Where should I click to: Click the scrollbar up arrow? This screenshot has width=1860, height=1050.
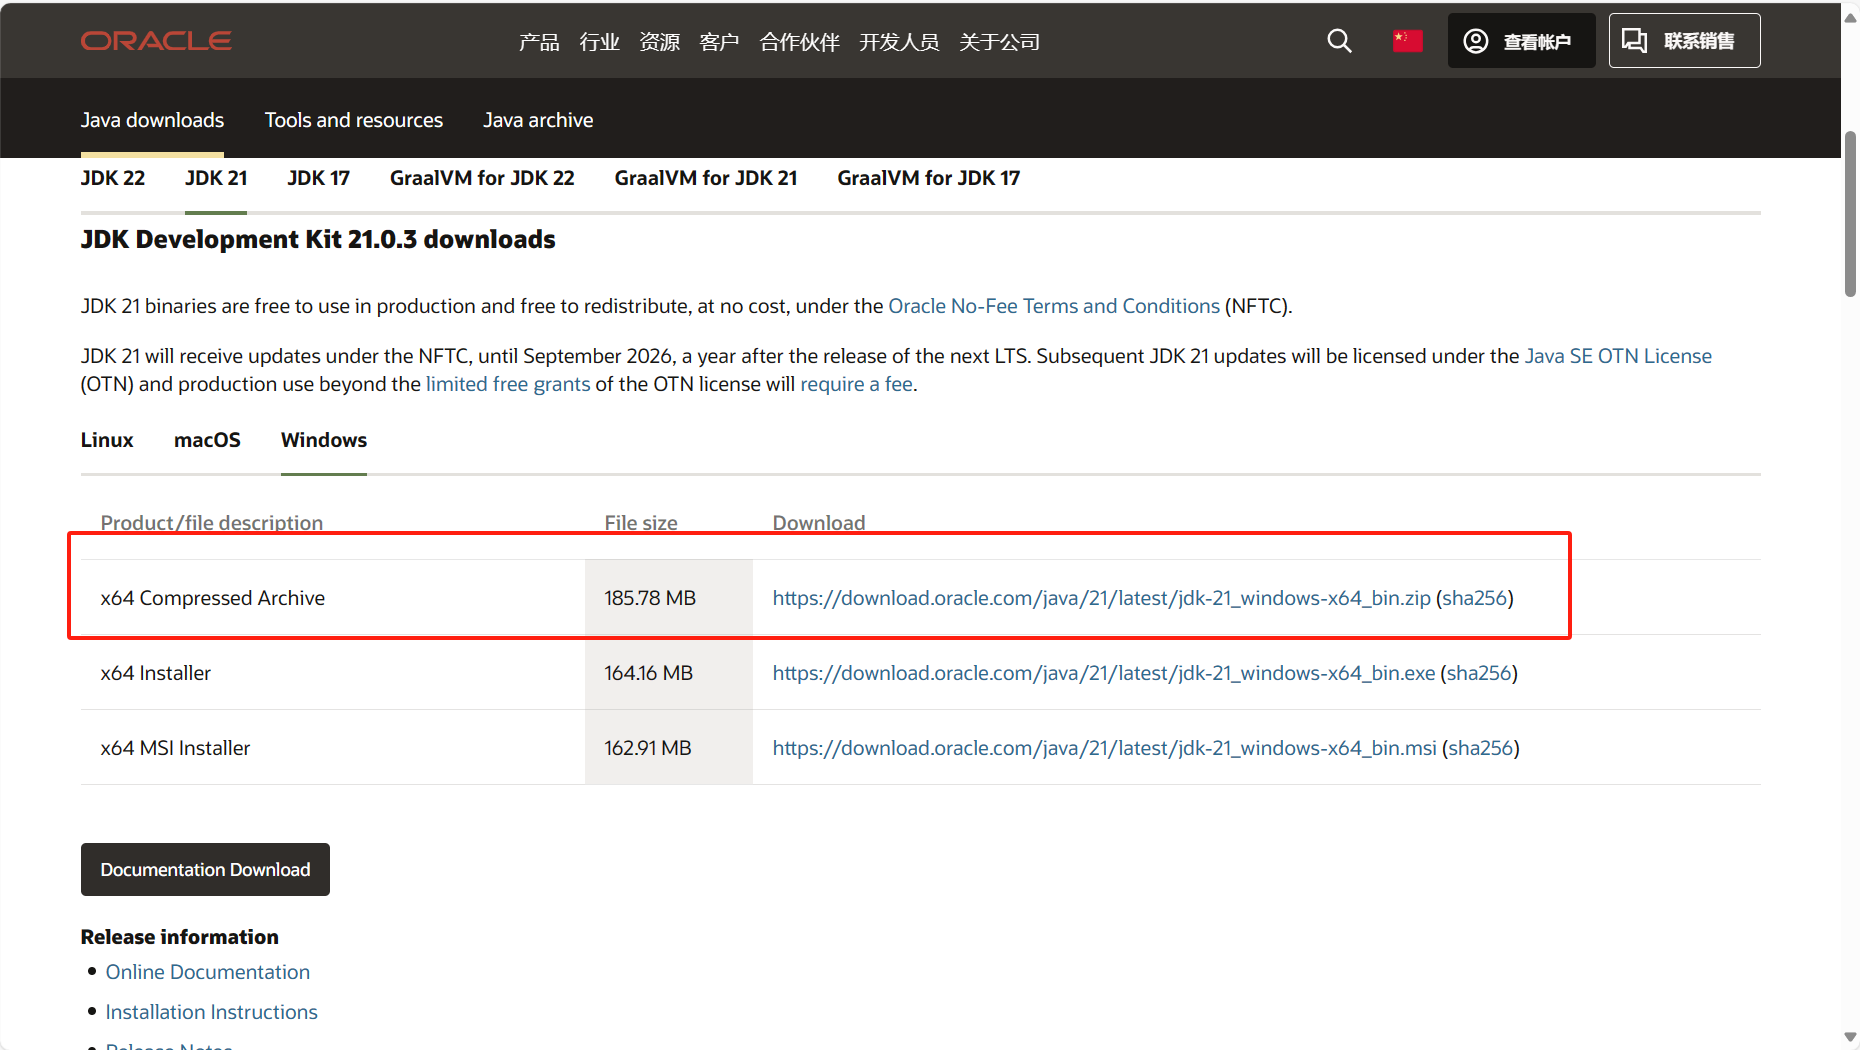point(1850,16)
